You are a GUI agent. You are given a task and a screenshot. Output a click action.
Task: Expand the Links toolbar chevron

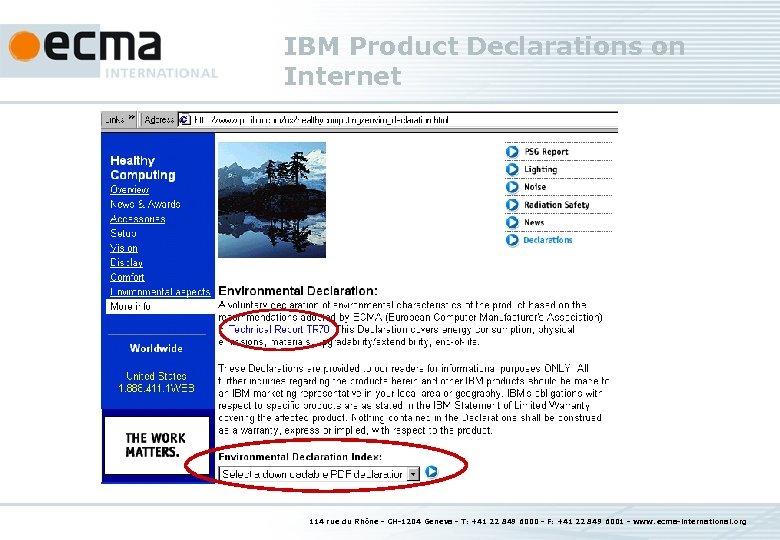coord(131,118)
